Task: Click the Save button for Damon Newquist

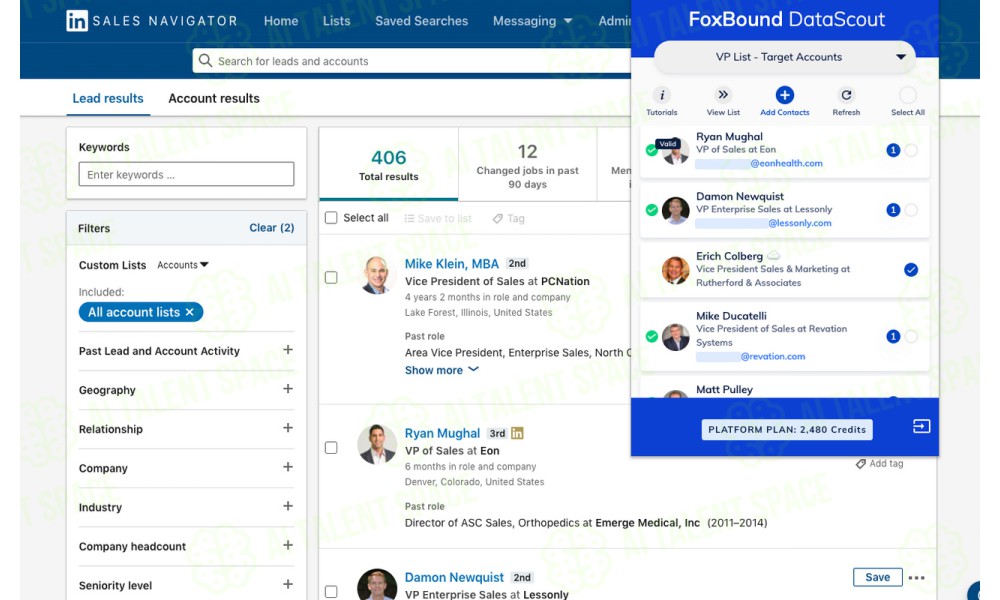Action: (x=878, y=577)
